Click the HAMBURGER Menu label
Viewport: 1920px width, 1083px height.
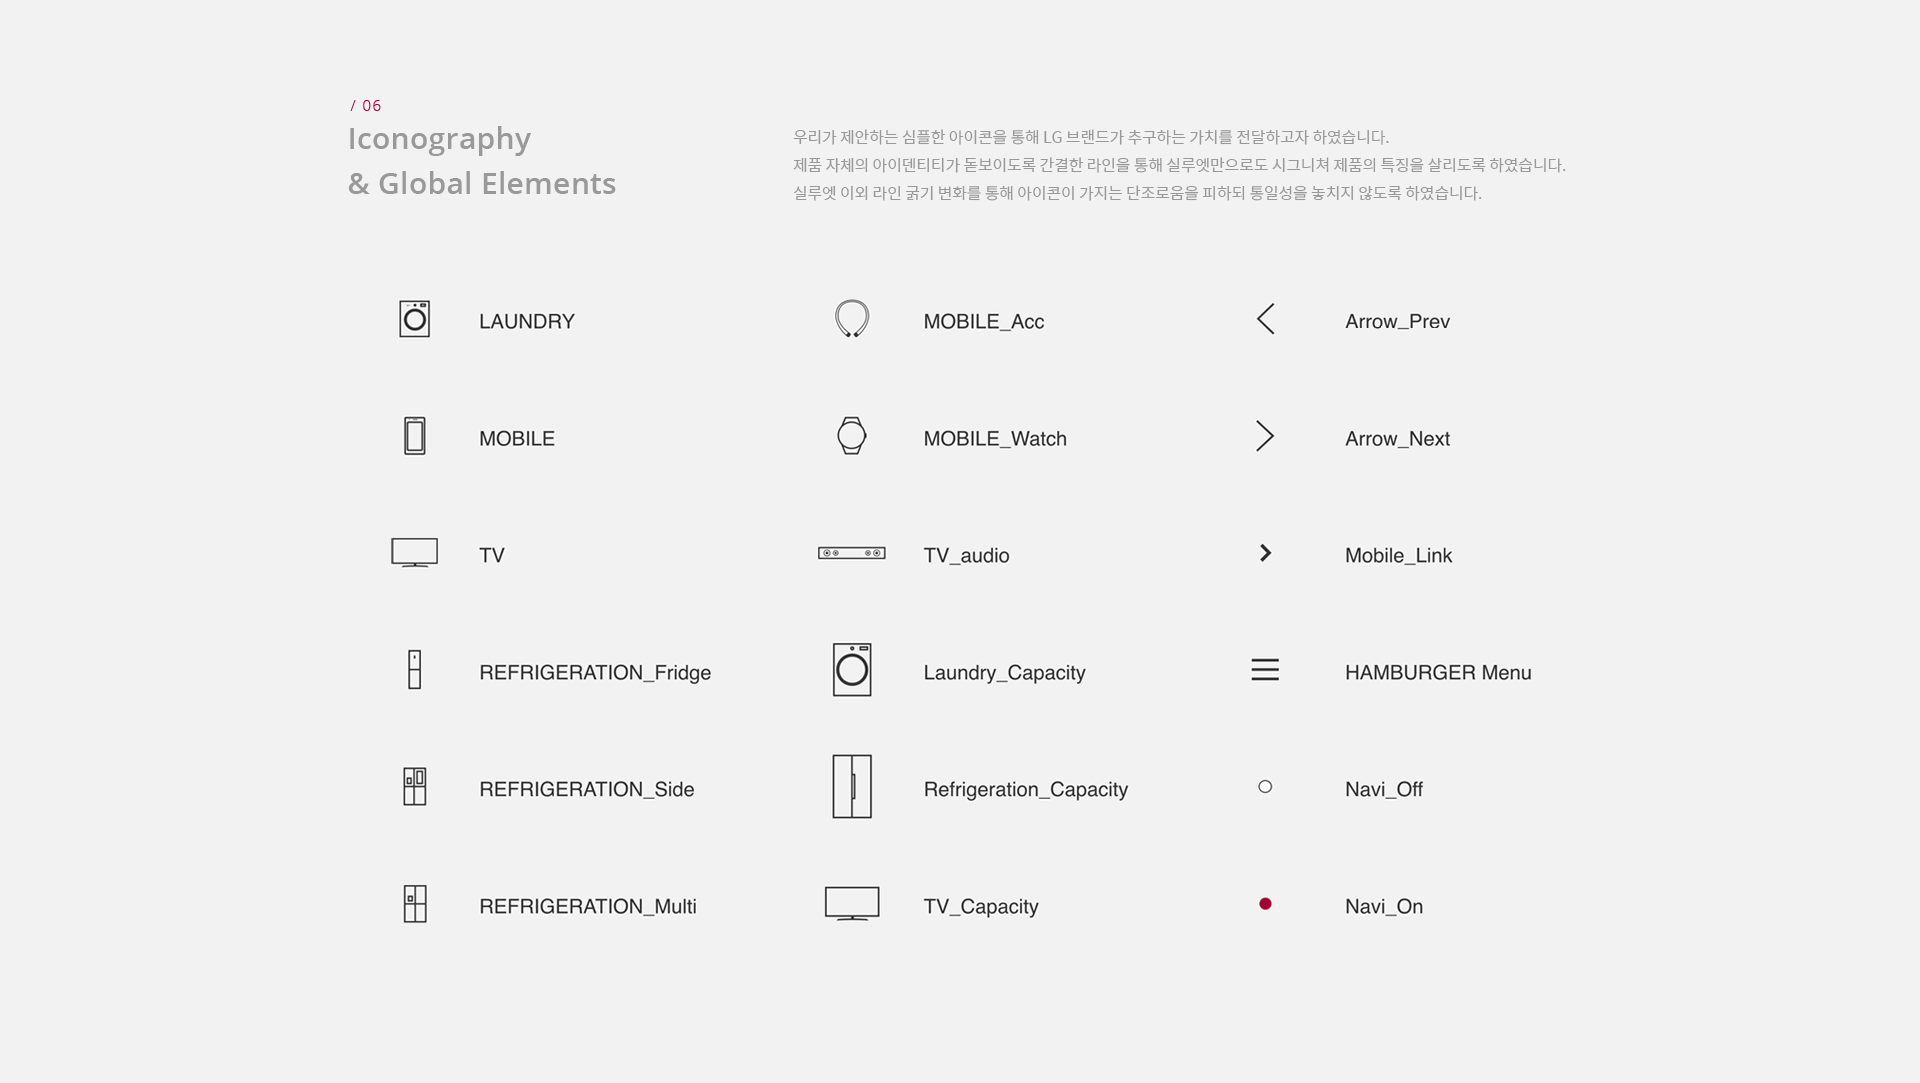click(x=1438, y=672)
